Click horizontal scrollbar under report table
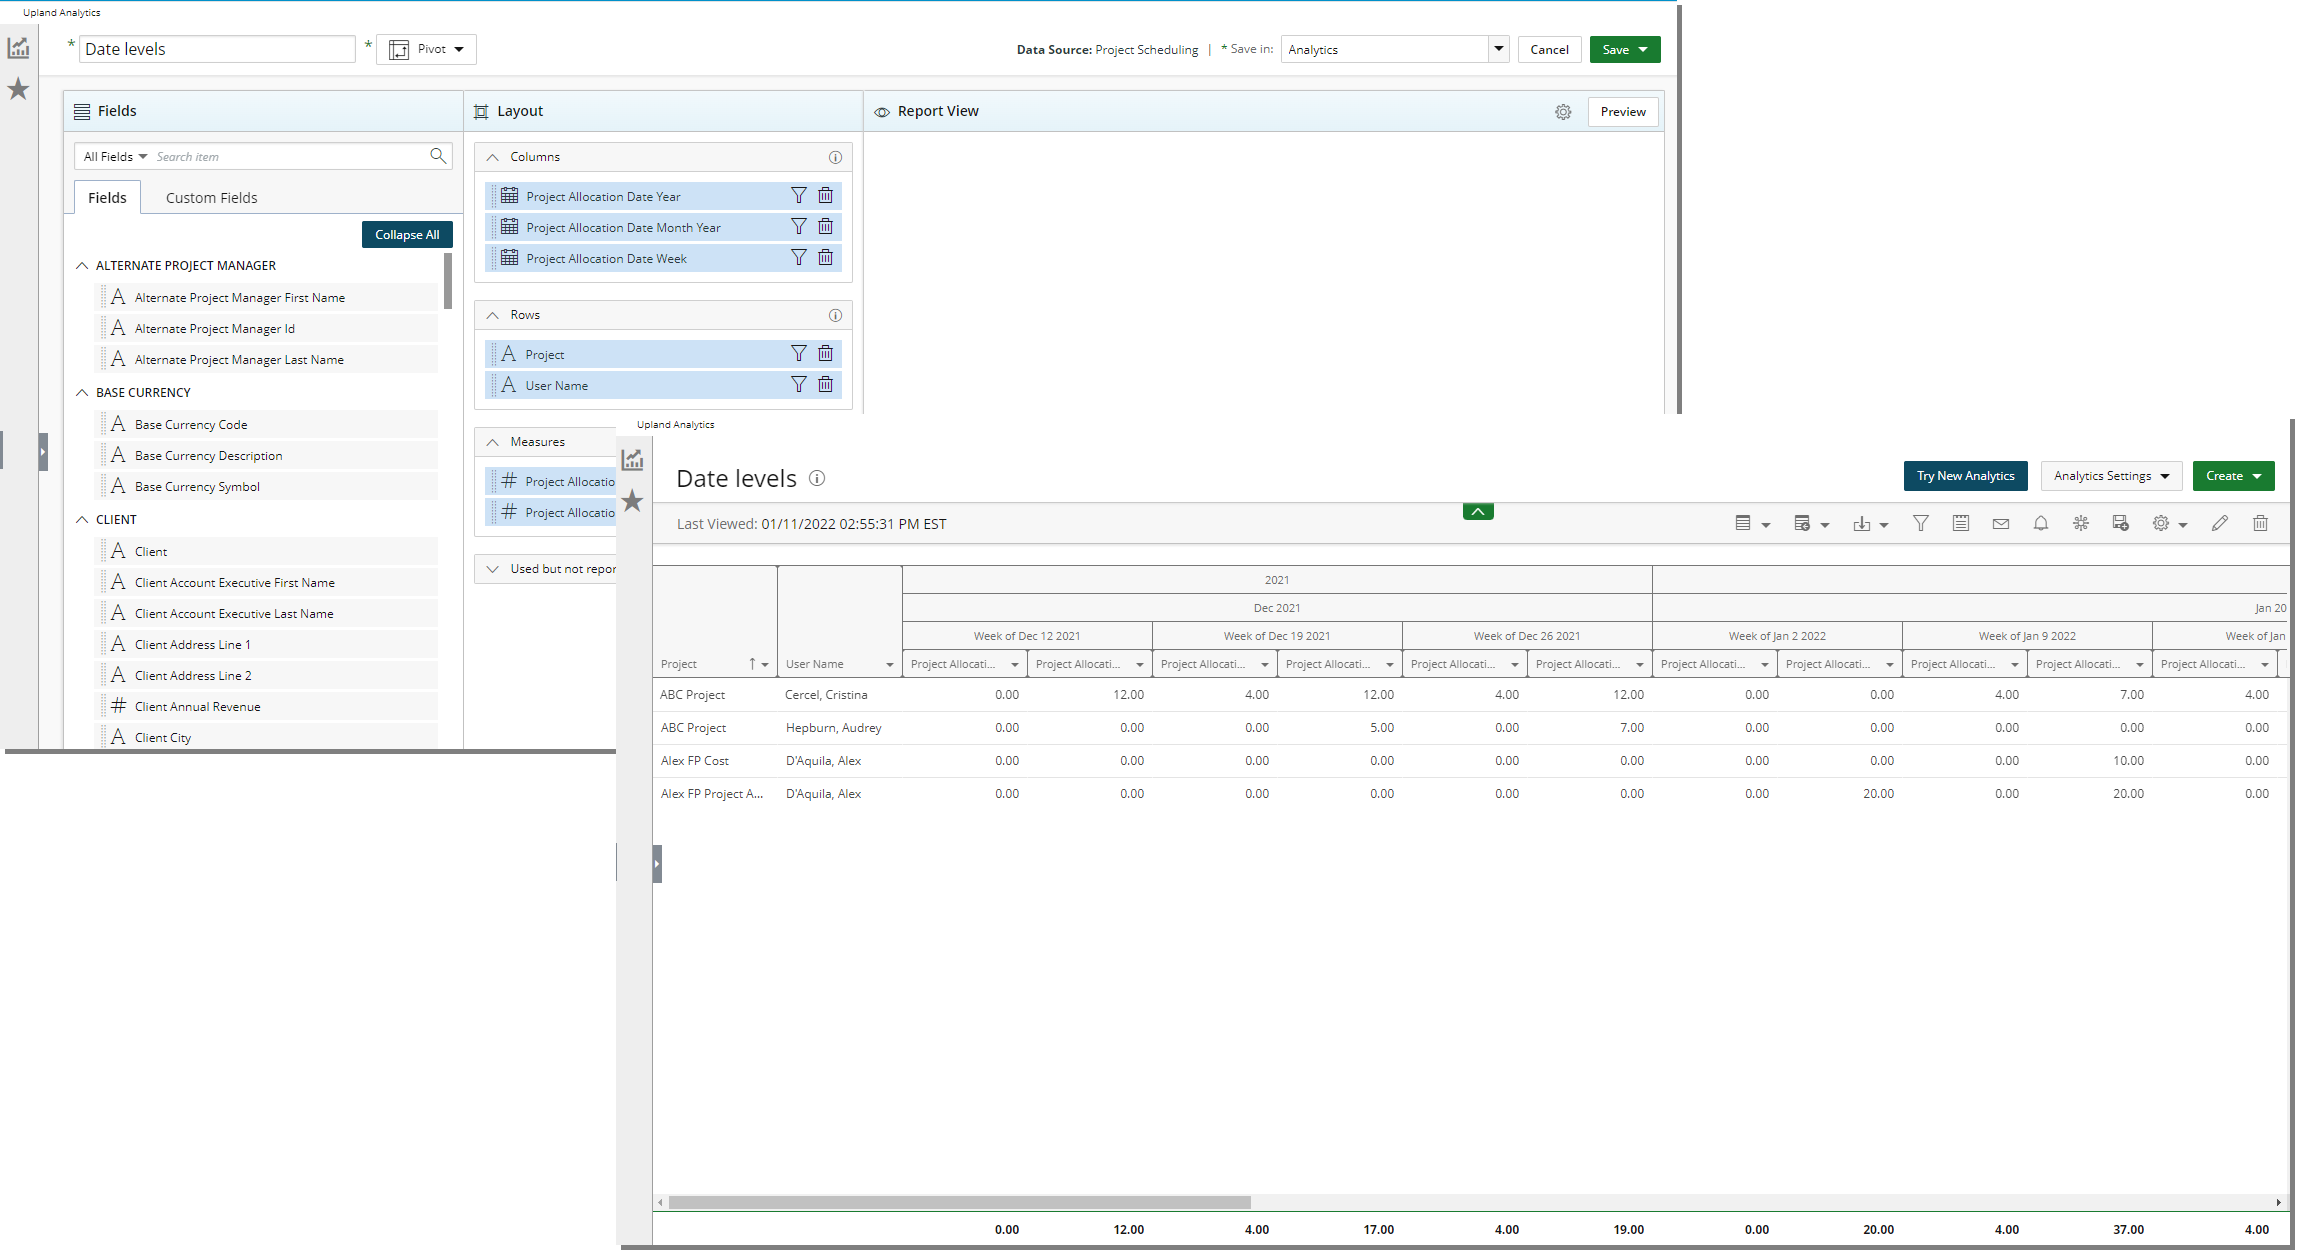Viewport: 2300px width, 1255px height. click(959, 1202)
